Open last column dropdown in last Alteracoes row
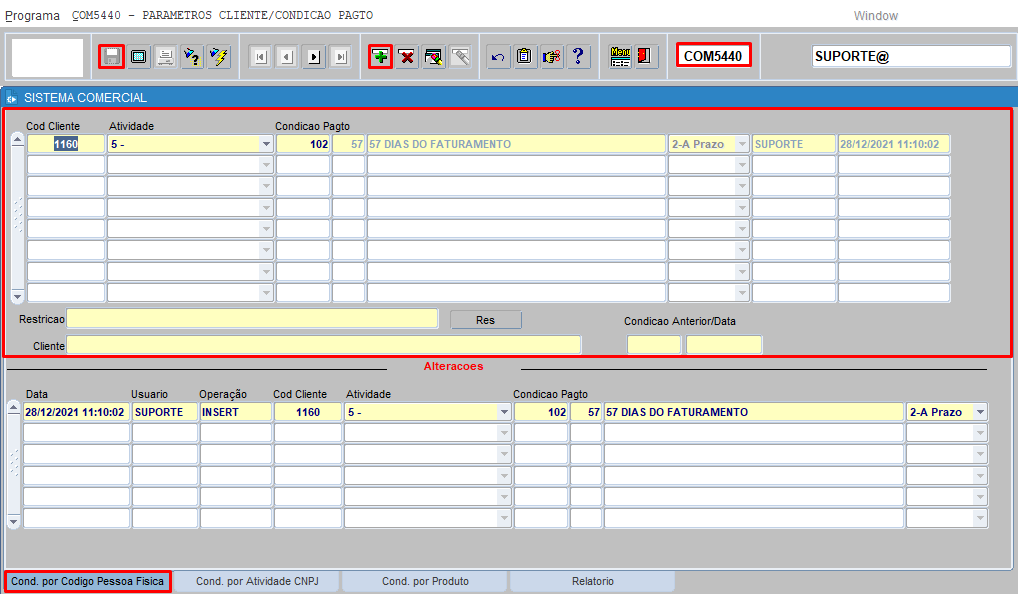 click(x=980, y=518)
